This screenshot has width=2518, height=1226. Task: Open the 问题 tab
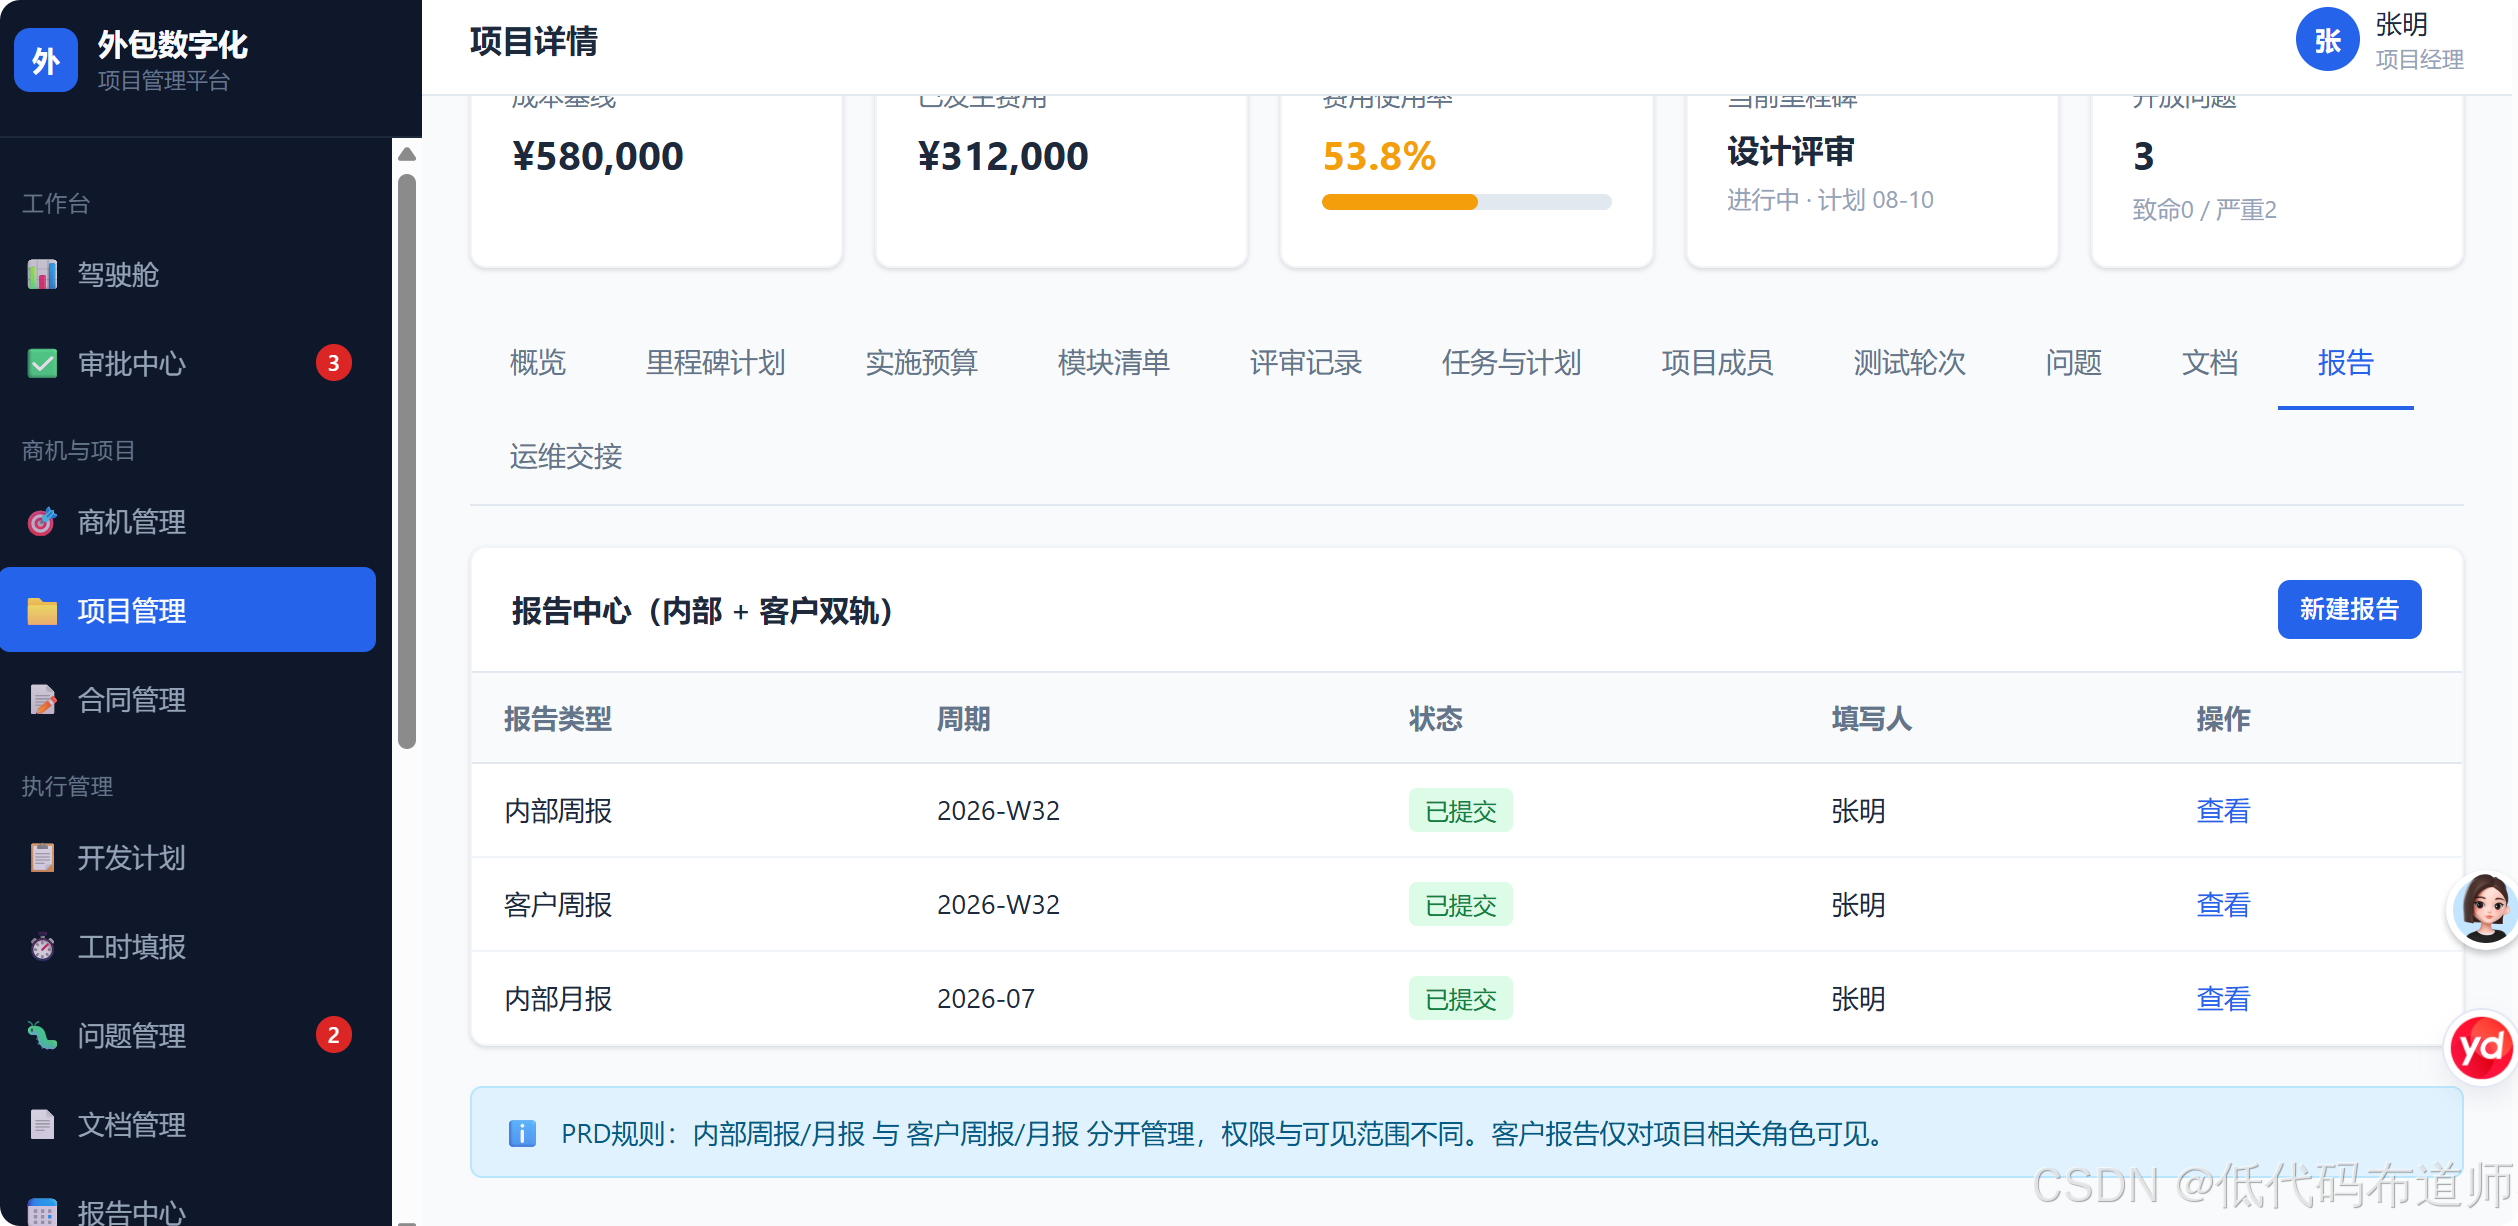[2074, 362]
